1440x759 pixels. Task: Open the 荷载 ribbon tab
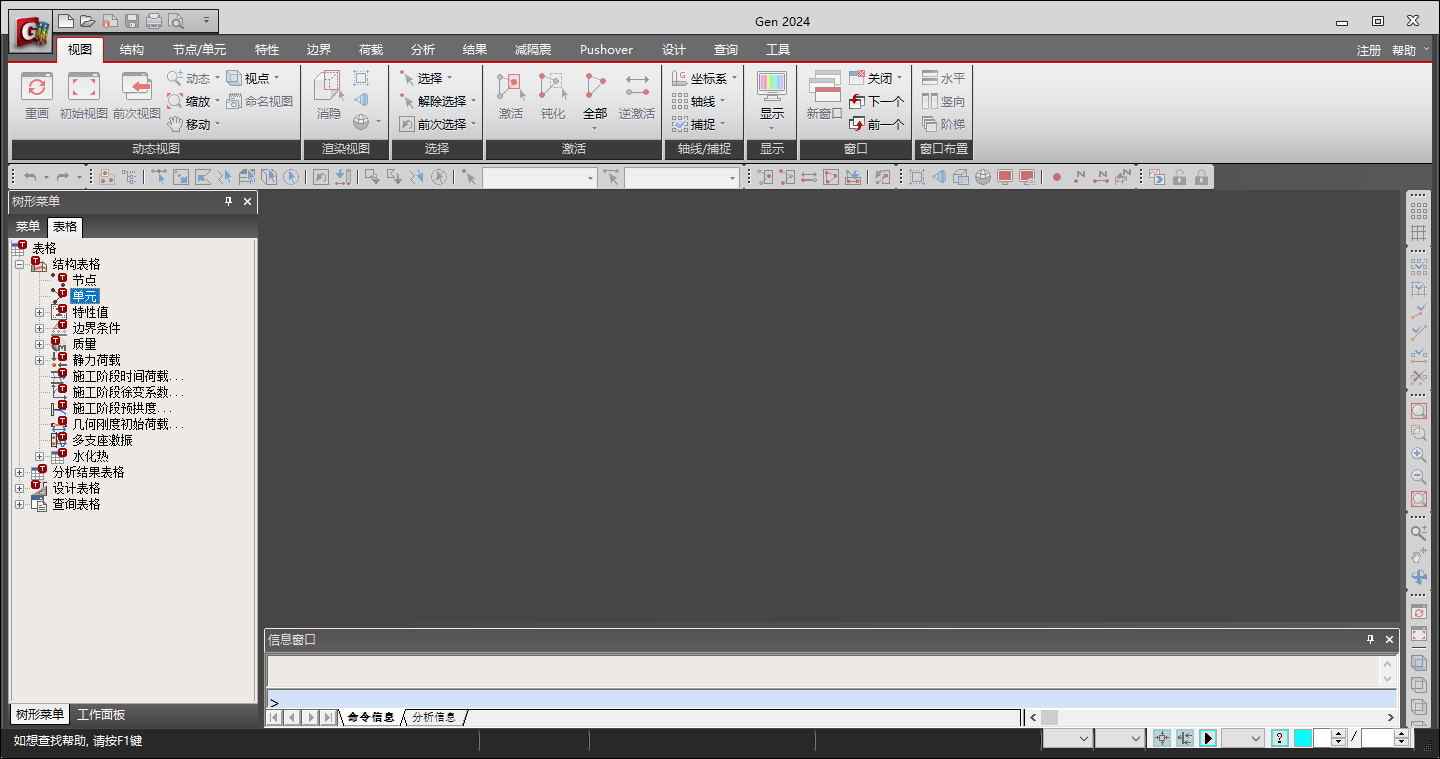point(371,49)
